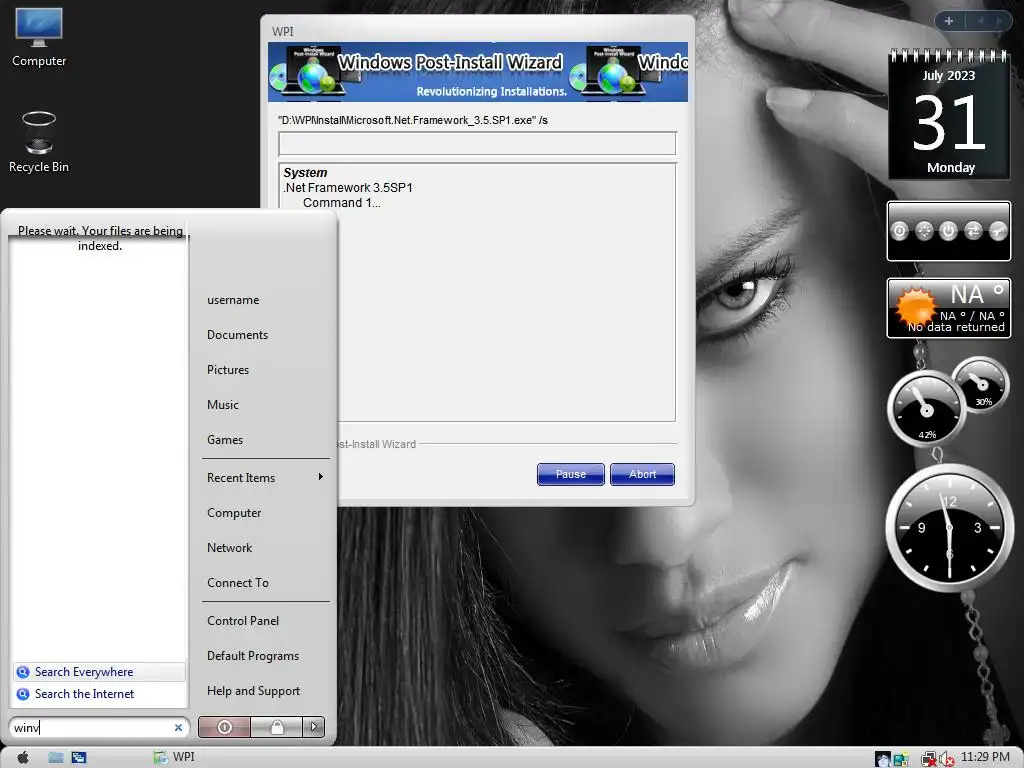This screenshot has width=1024, height=768.
Task: Open the 11:29 PM tray clock
Action: pyautogui.click(x=985, y=757)
